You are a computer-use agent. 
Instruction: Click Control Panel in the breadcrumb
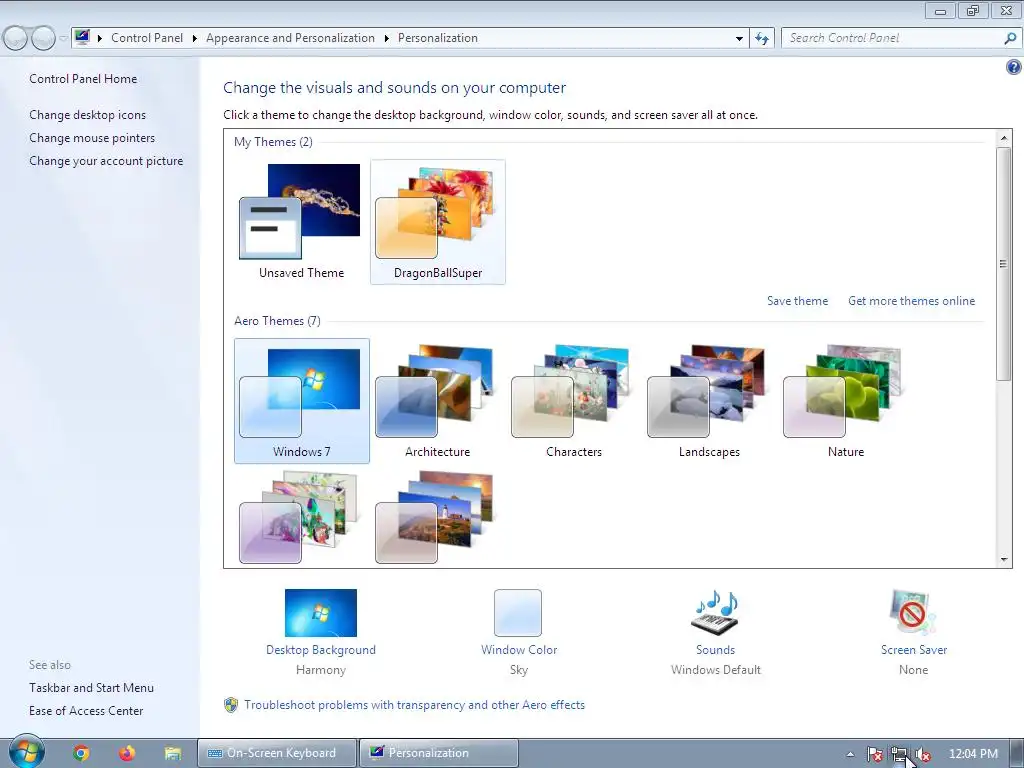147,38
